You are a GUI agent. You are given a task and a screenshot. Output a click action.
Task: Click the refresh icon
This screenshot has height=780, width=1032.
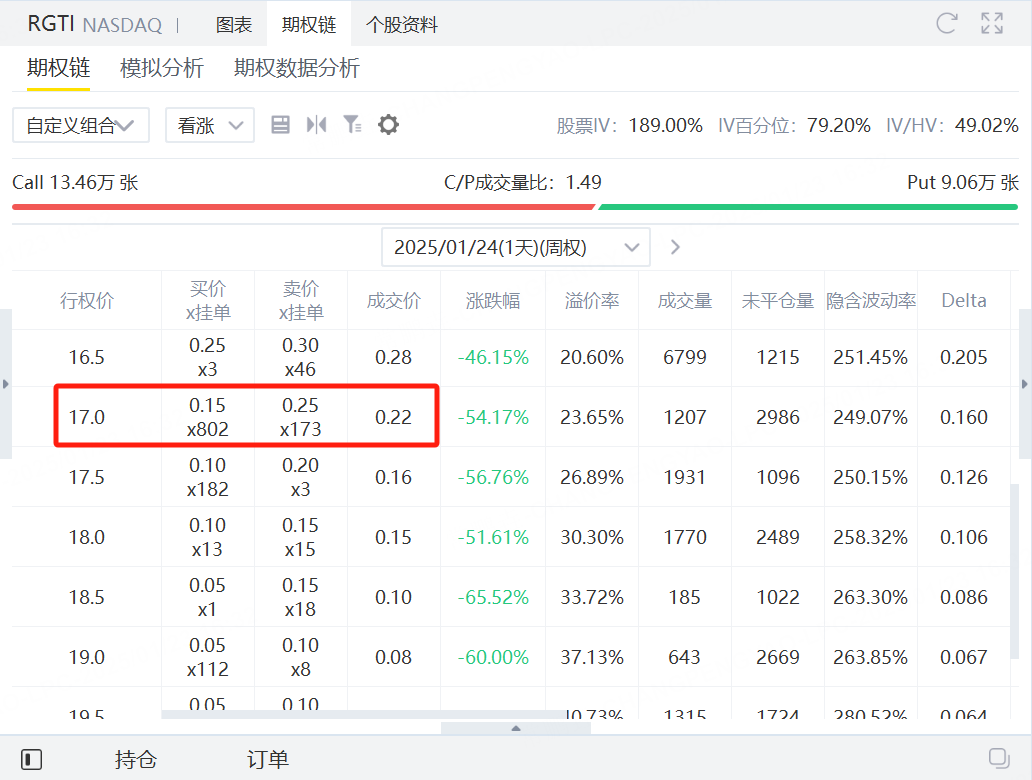946,24
